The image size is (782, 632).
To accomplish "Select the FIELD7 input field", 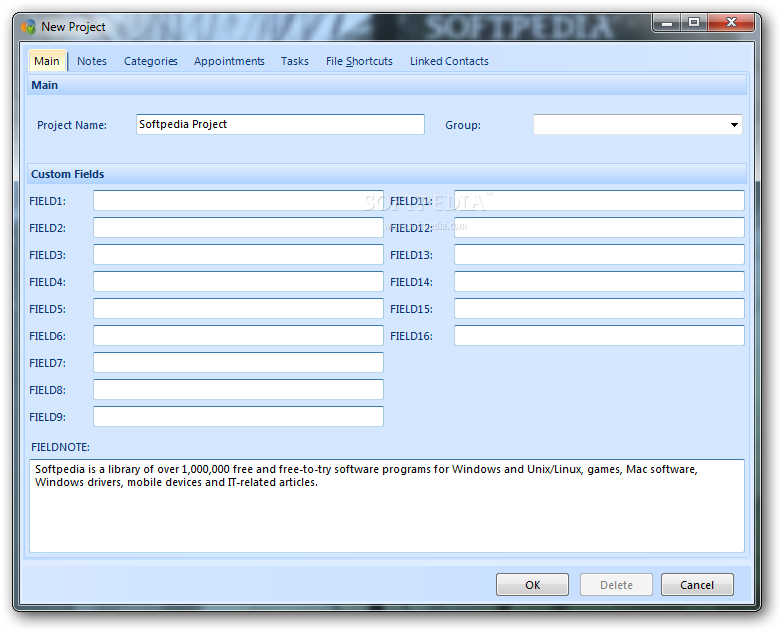I will click(x=238, y=362).
